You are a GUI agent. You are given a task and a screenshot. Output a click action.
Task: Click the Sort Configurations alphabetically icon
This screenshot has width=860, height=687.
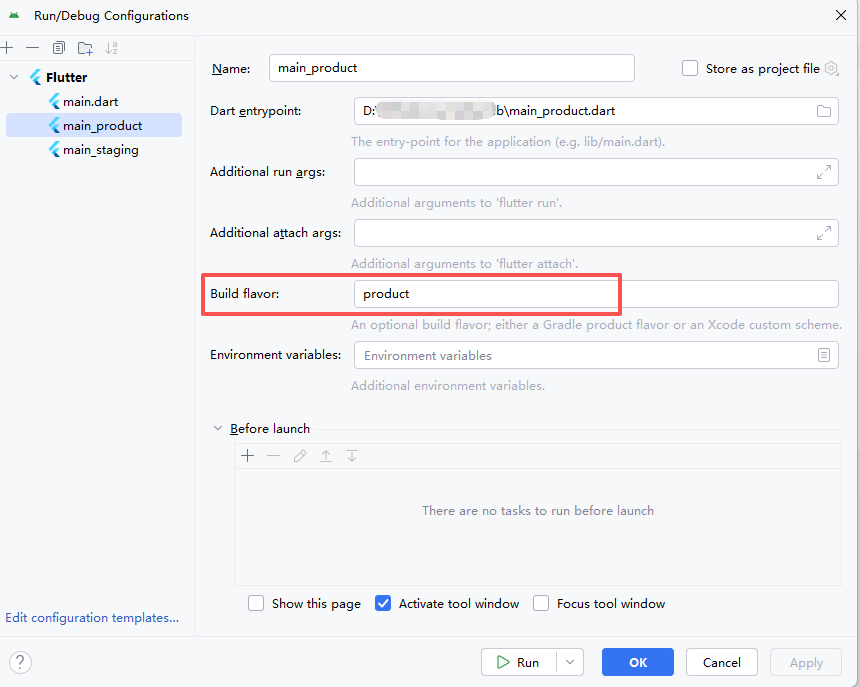click(111, 48)
